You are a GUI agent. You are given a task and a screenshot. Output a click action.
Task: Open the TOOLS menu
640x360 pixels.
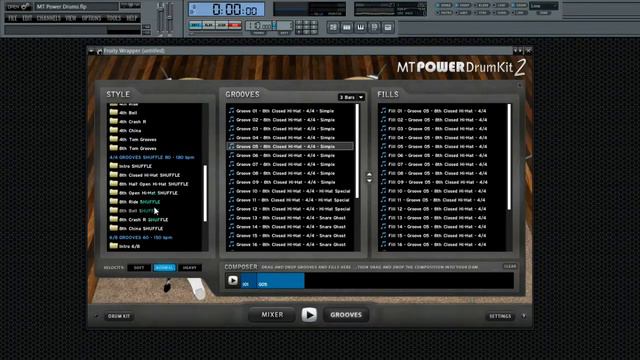[114, 18]
